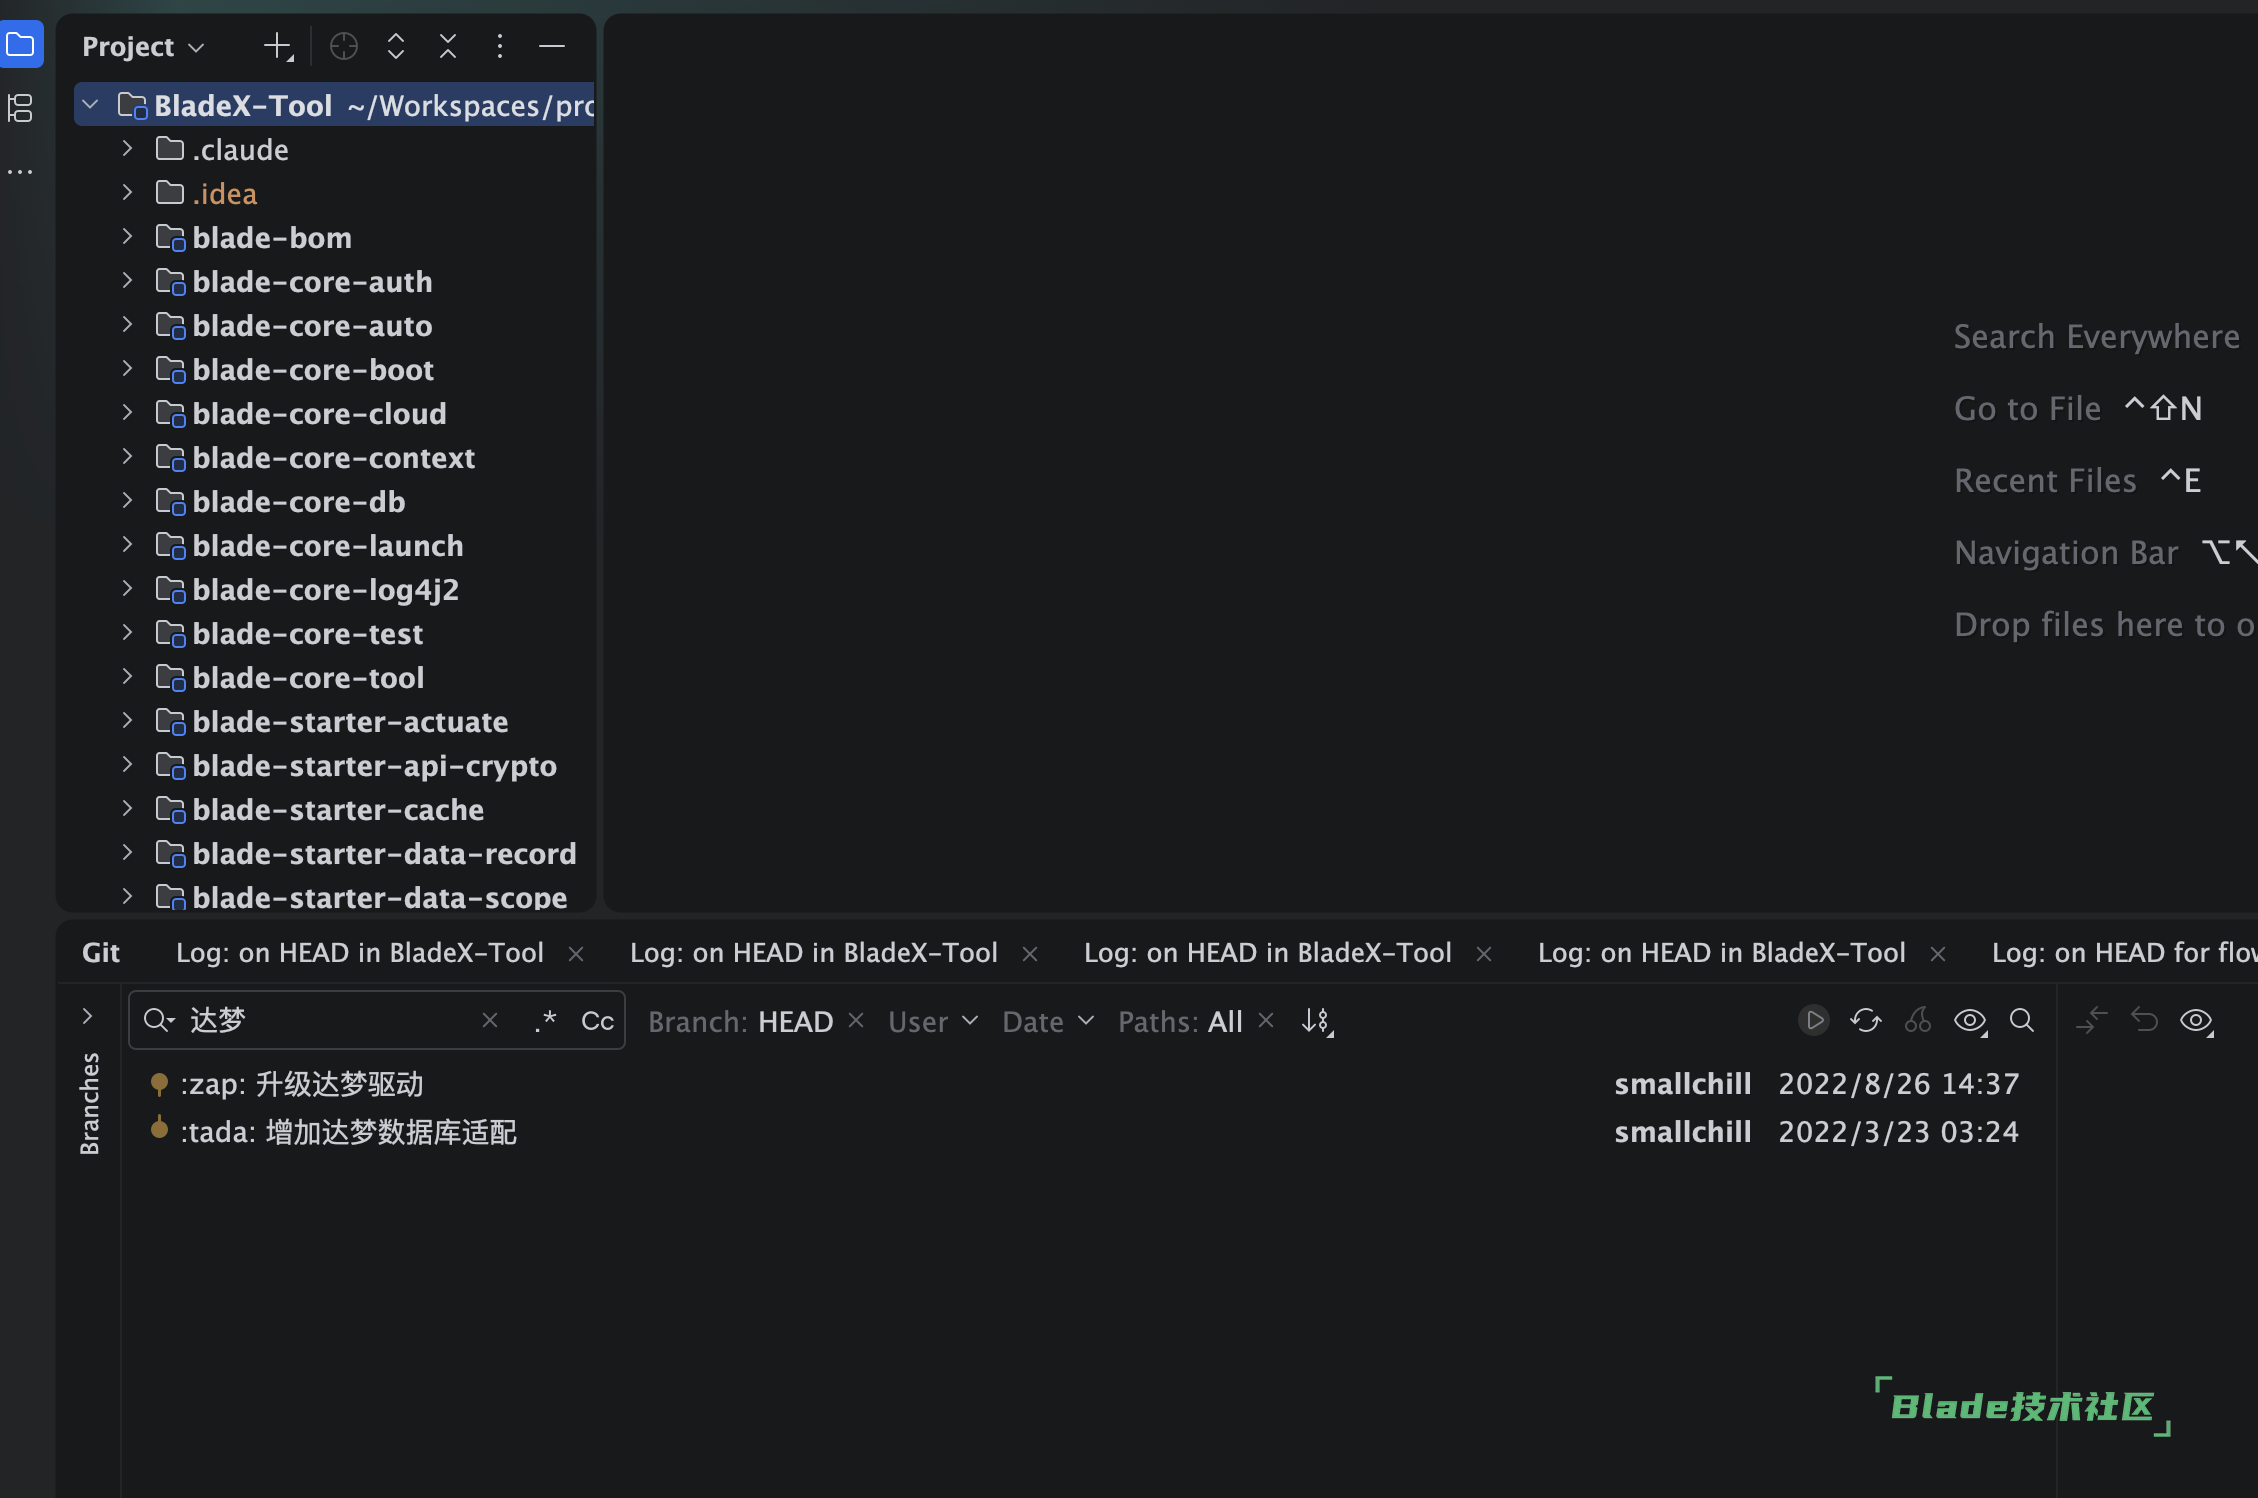
Task: Open the User filter dropdown
Action: 932,1021
